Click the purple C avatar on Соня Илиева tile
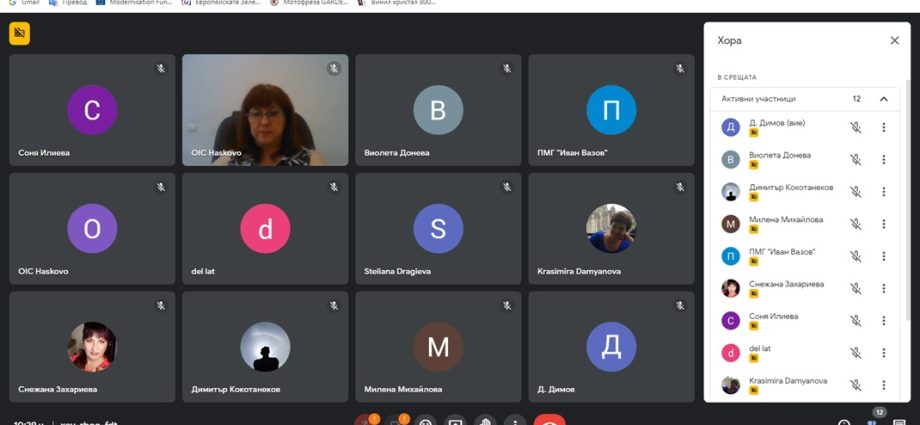This screenshot has height=425, width=920. pos(92,110)
